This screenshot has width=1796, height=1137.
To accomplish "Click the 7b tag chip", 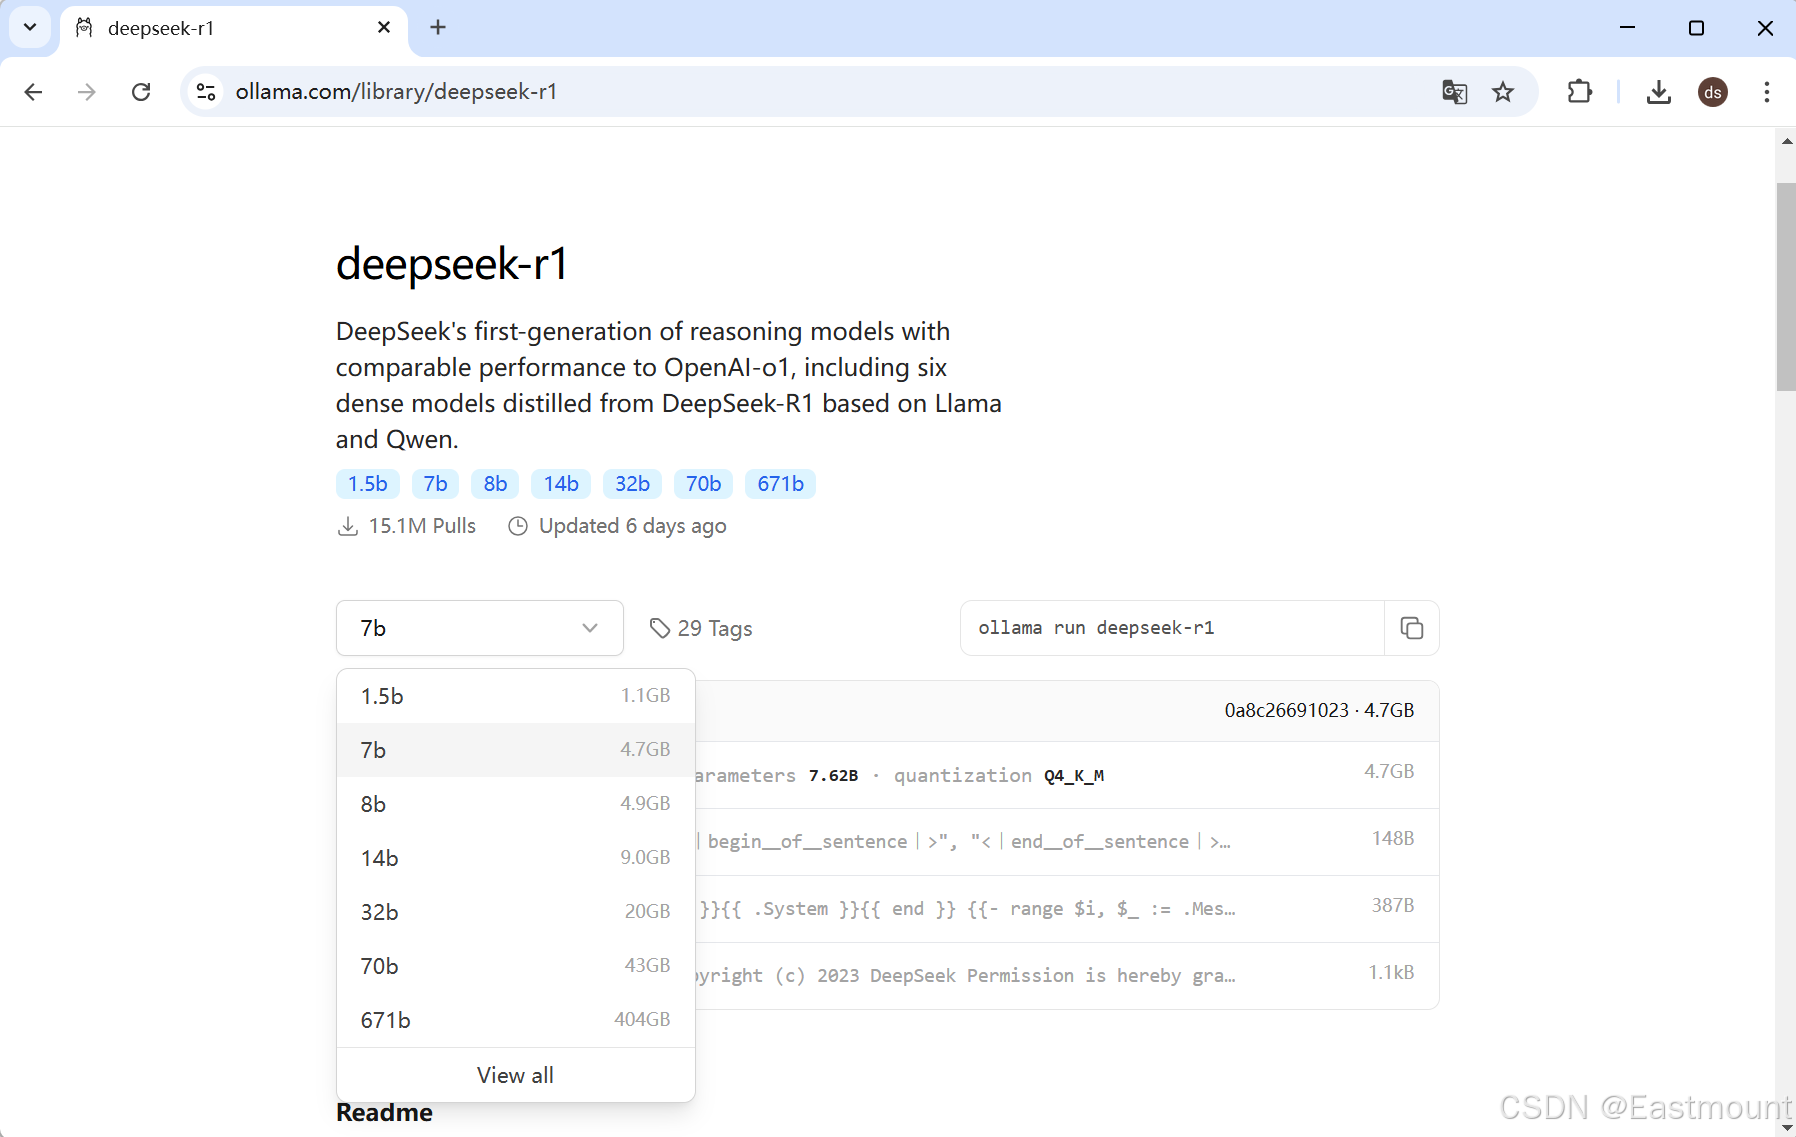I will [435, 484].
